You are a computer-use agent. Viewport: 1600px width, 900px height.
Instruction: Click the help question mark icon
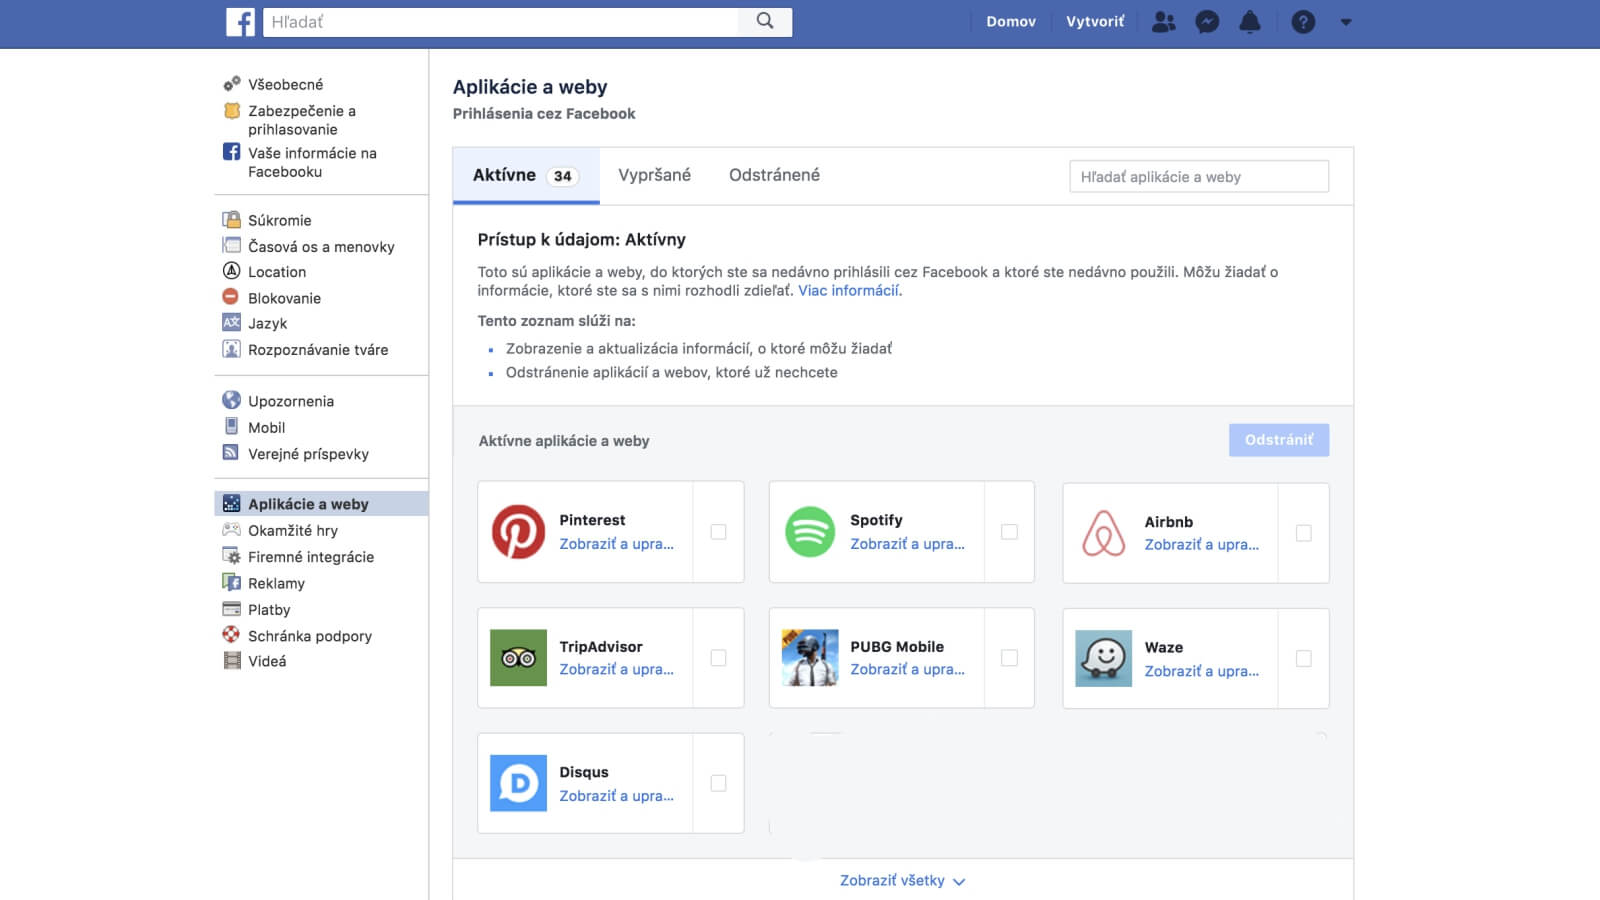[x=1303, y=22]
